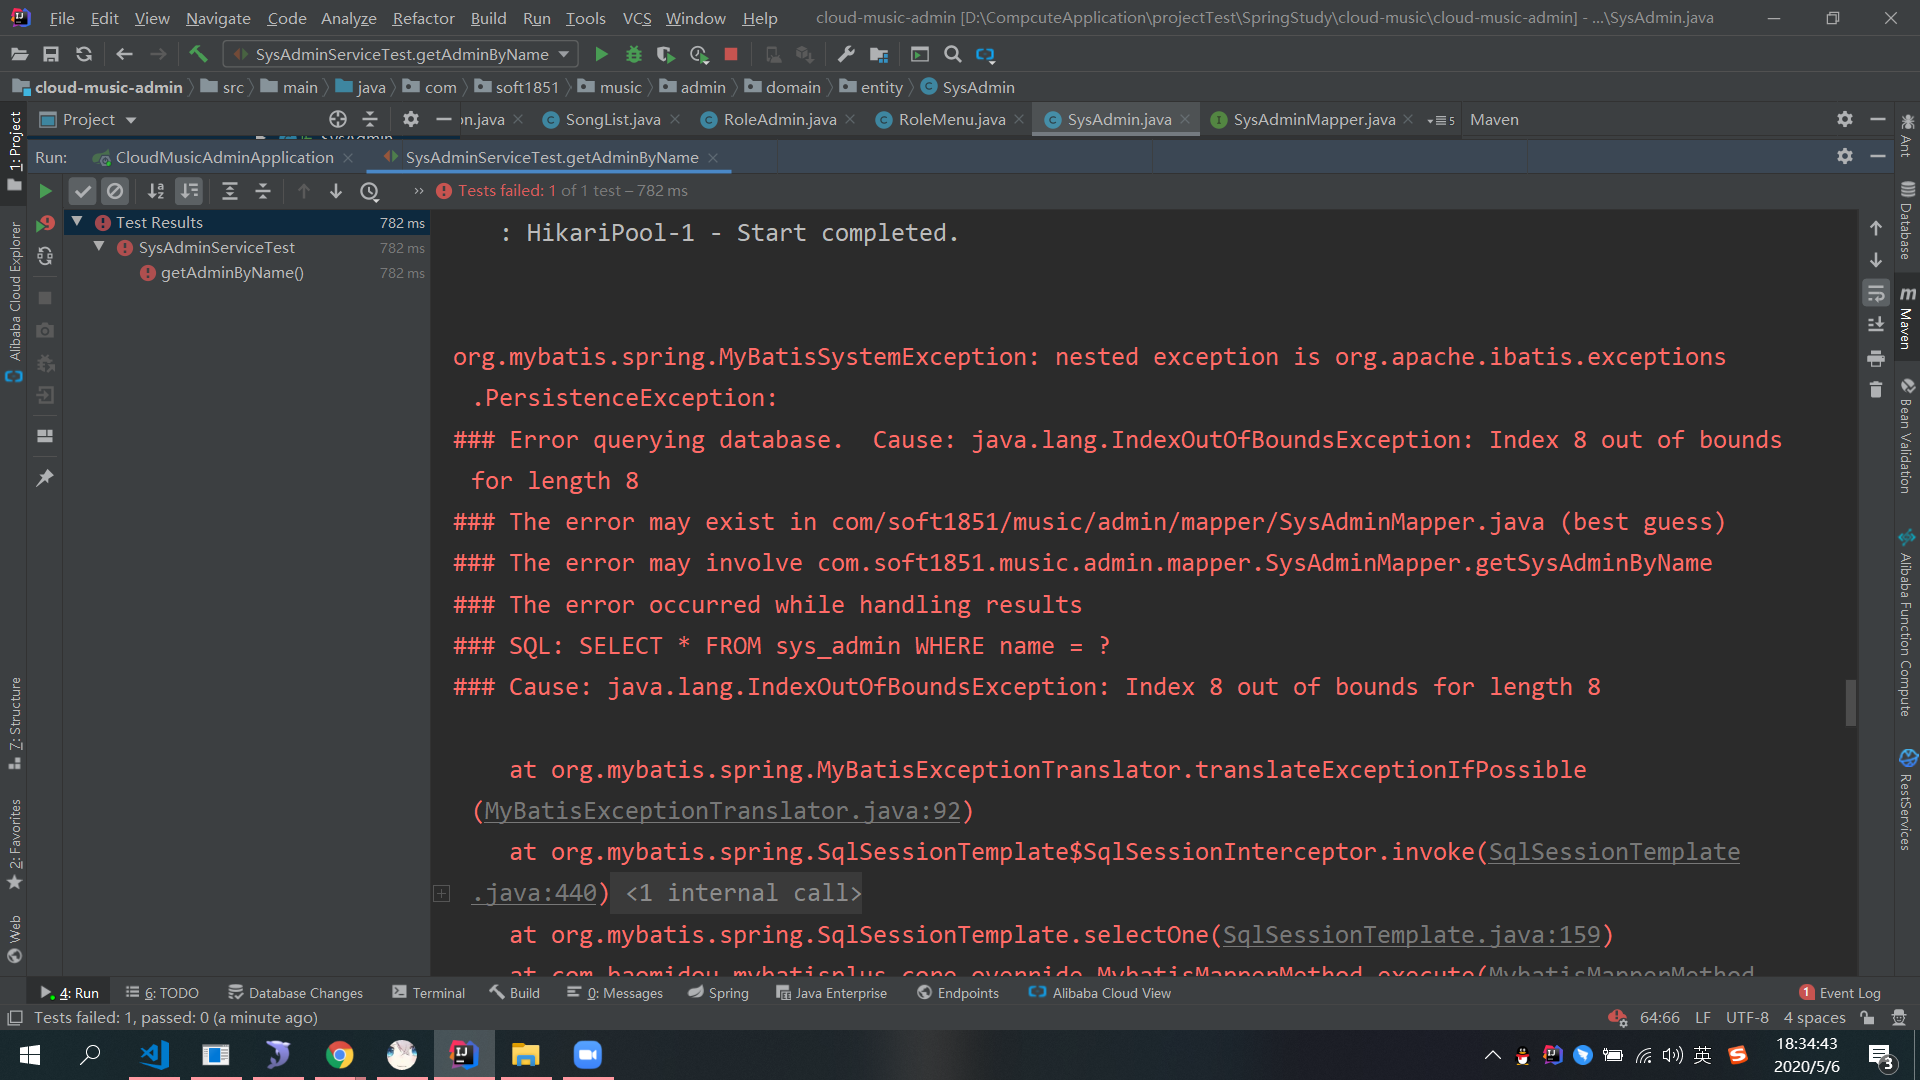Open the Refactor menu
1920x1080 pixels.
pos(423,18)
